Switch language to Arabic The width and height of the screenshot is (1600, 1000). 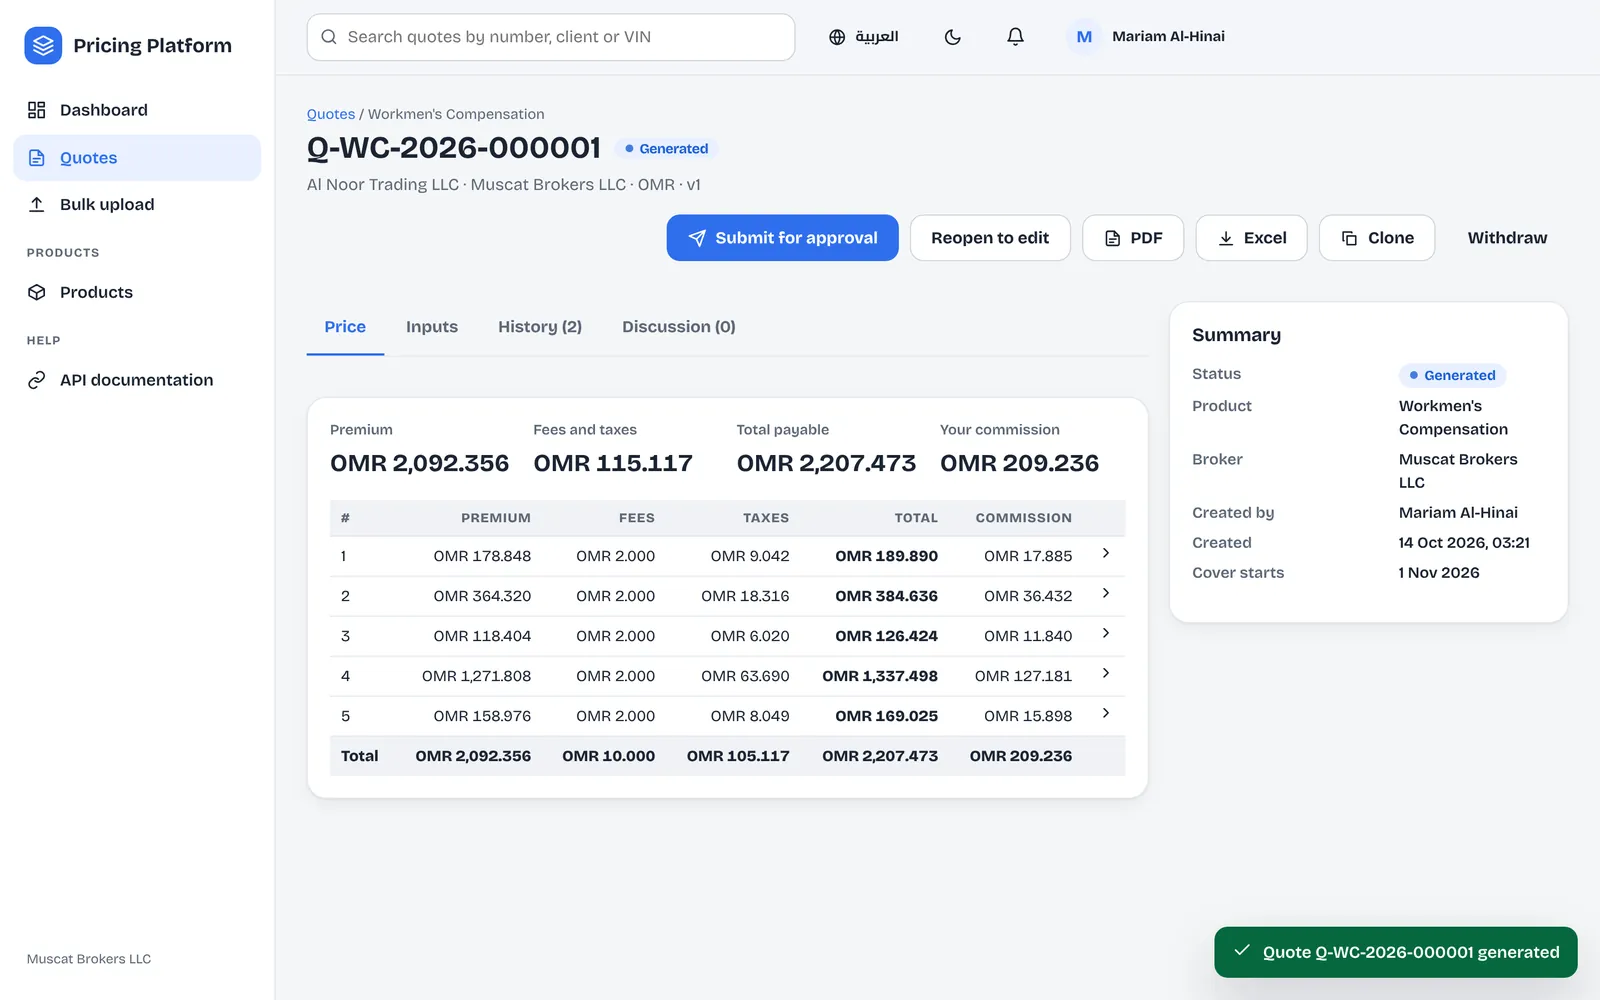[863, 37]
